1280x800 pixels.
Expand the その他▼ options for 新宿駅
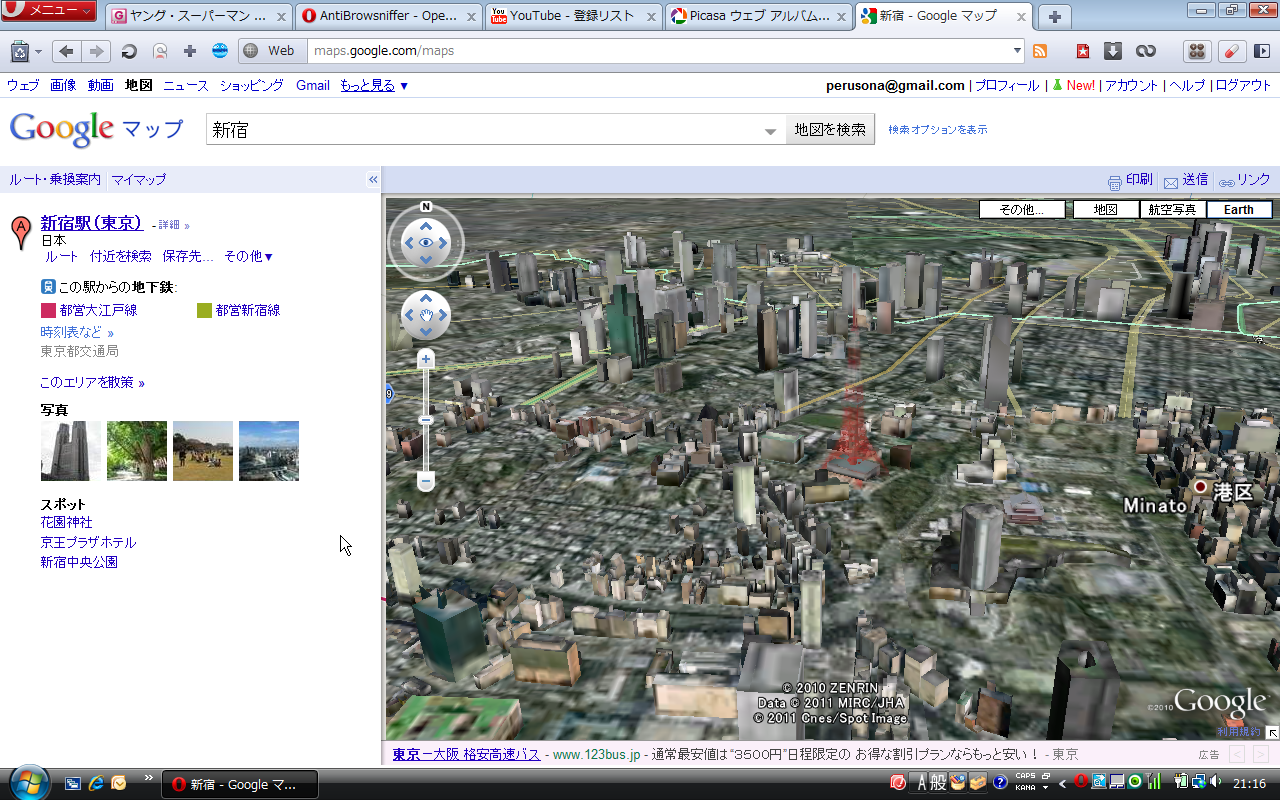click(249, 257)
